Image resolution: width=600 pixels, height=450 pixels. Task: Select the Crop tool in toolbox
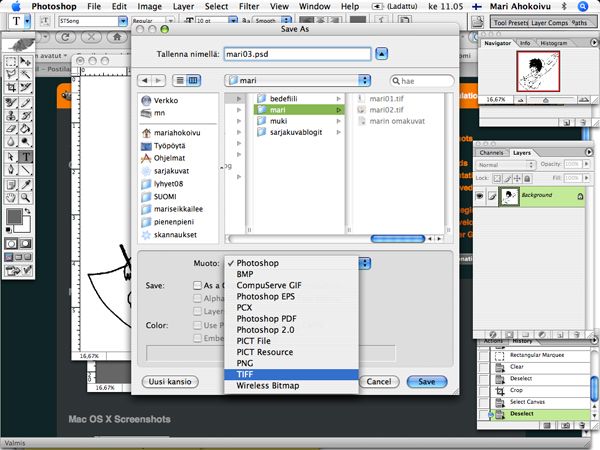pyautogui.click(x=11, y=88)
